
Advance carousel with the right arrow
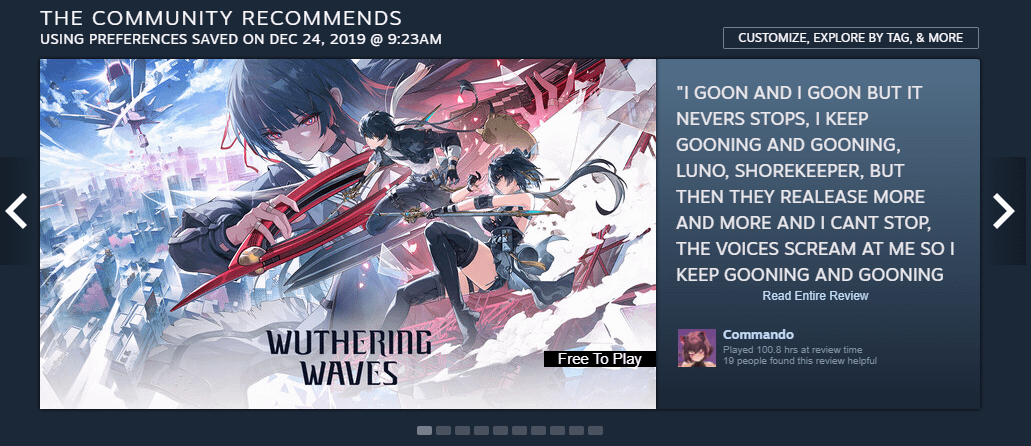pyautogui.click(x=1004, y=211)
